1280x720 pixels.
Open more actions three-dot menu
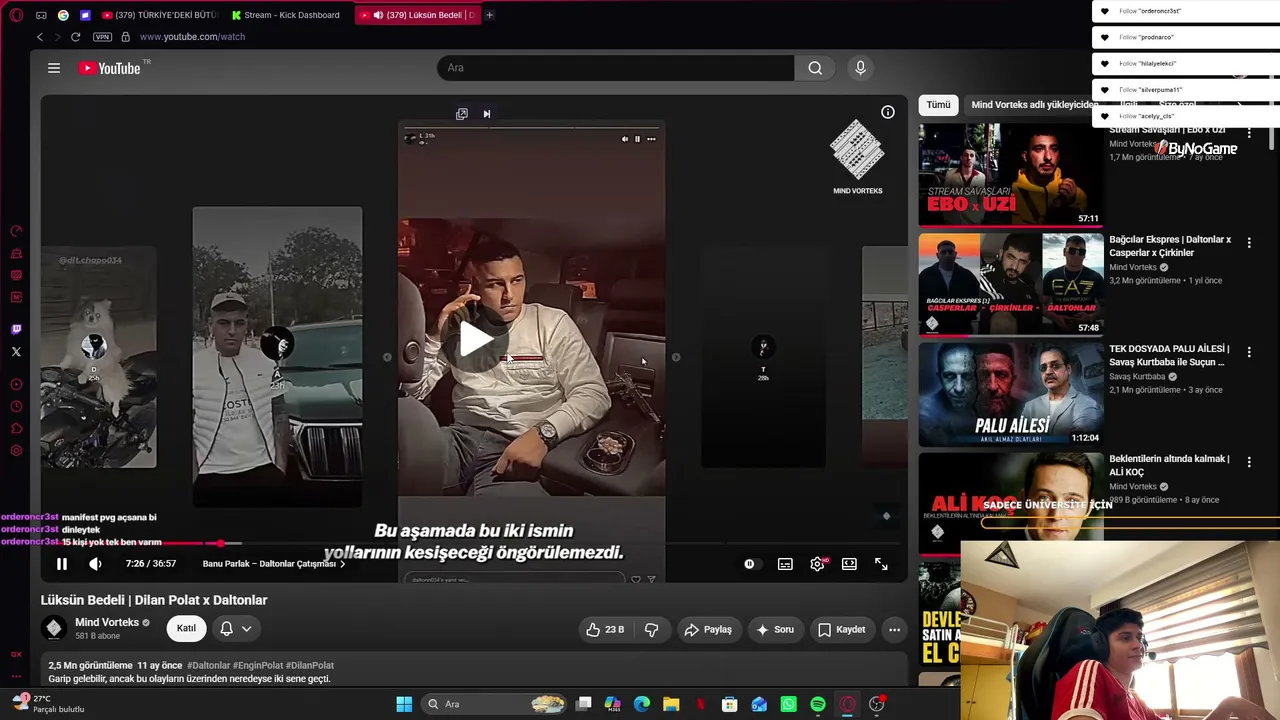click(x=894, y=630)
